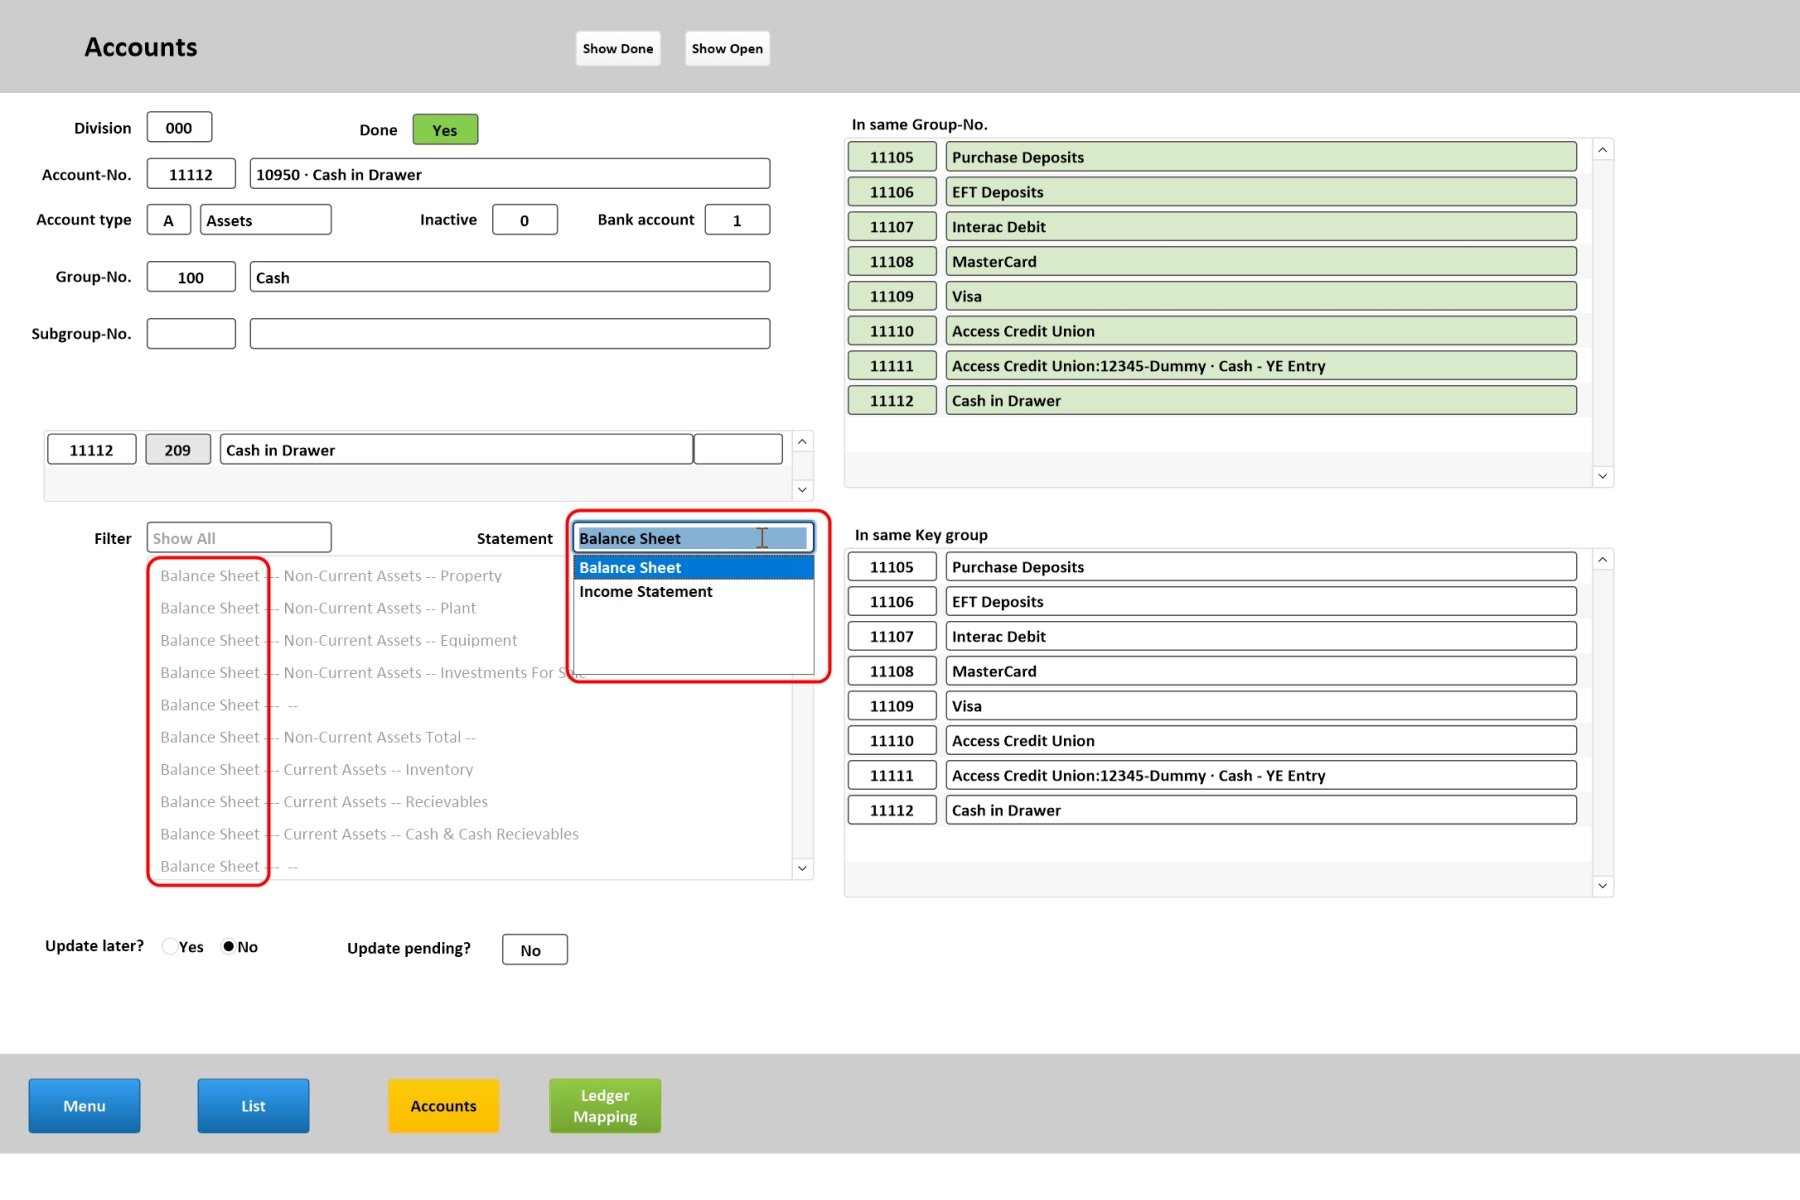The height and width of the screenshot is (1200, 1800).
Task: Click the Filter Show All field
Action: pos(239,538)
